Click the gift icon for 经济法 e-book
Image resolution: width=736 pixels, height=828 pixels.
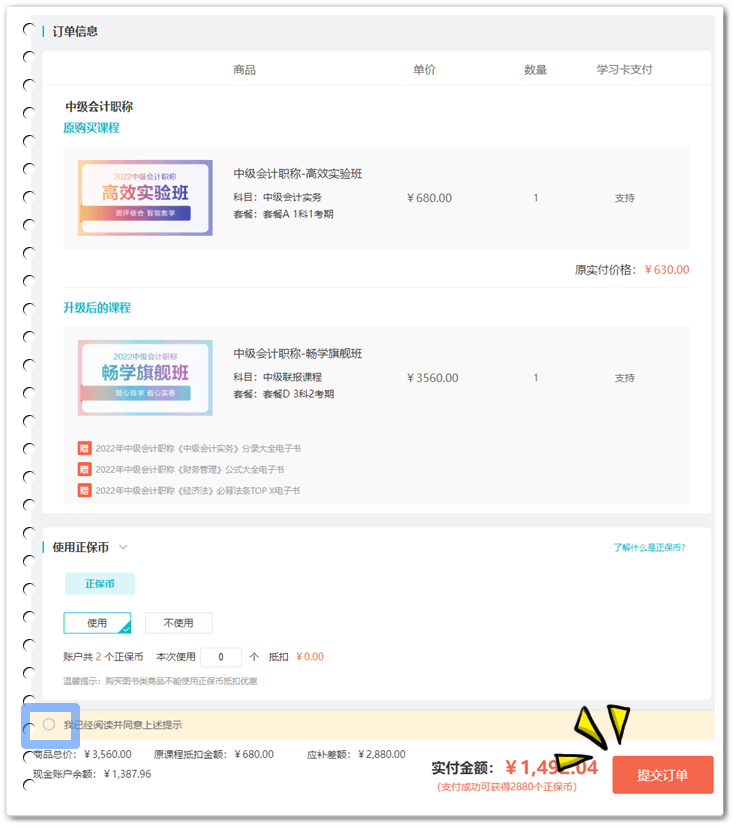coord(84,490)
